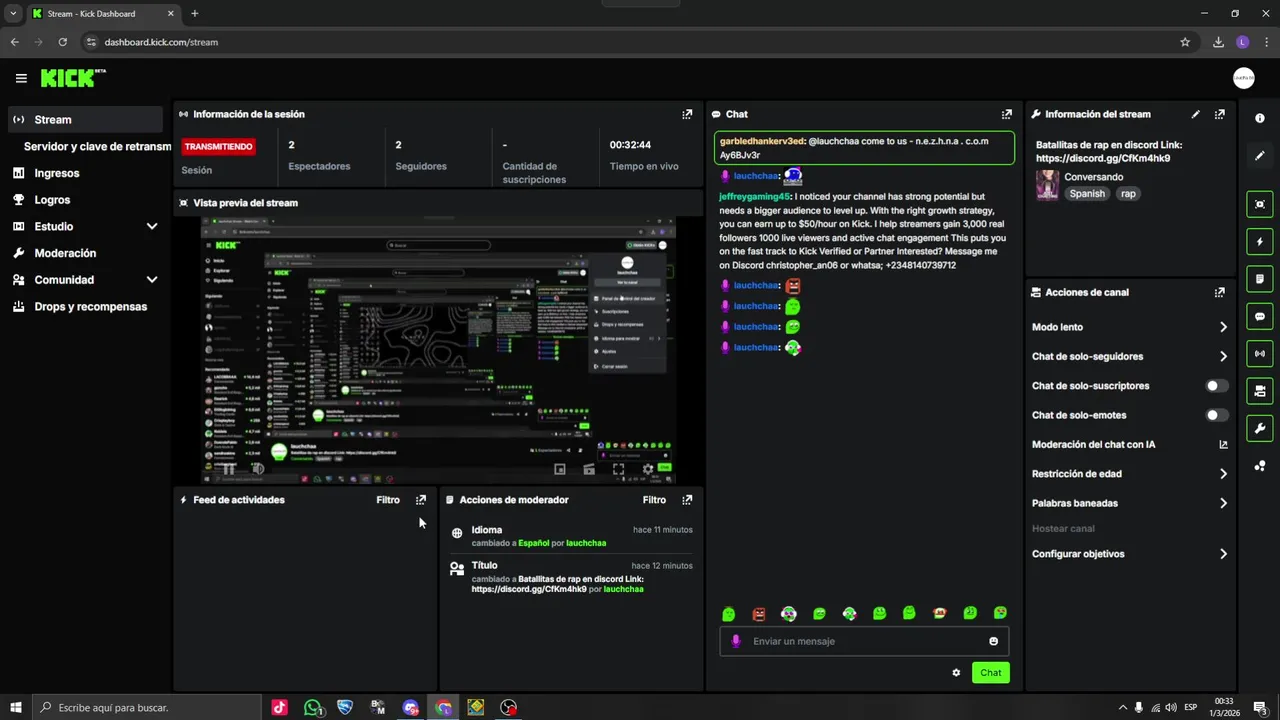The image size is (1280, 720).
Task: Click the stream preview video
Action: (438, 350)
